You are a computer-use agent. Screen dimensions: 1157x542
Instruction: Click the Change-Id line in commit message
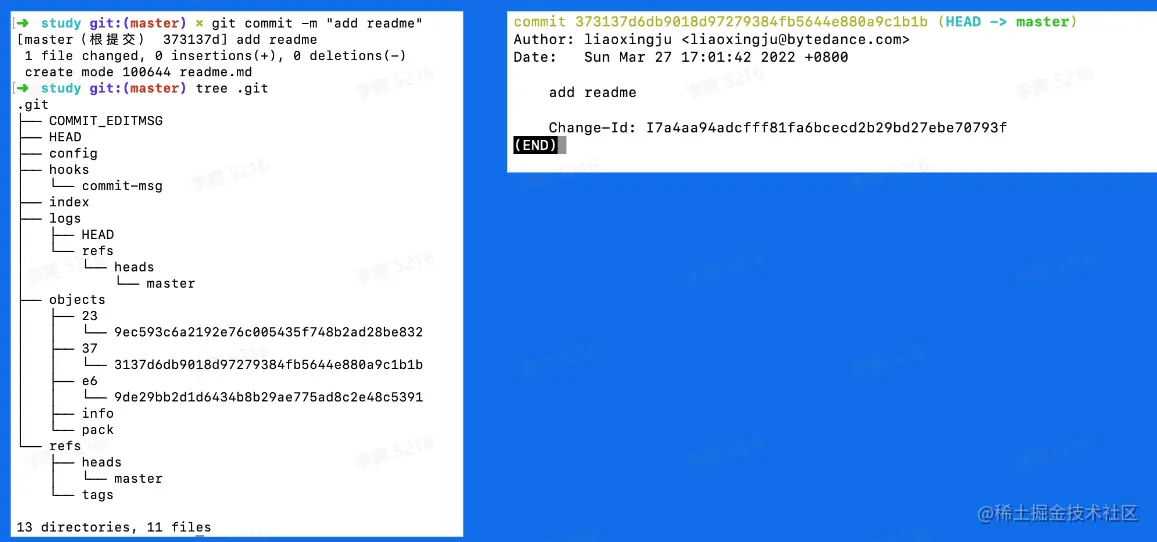[x=778, y=128]
